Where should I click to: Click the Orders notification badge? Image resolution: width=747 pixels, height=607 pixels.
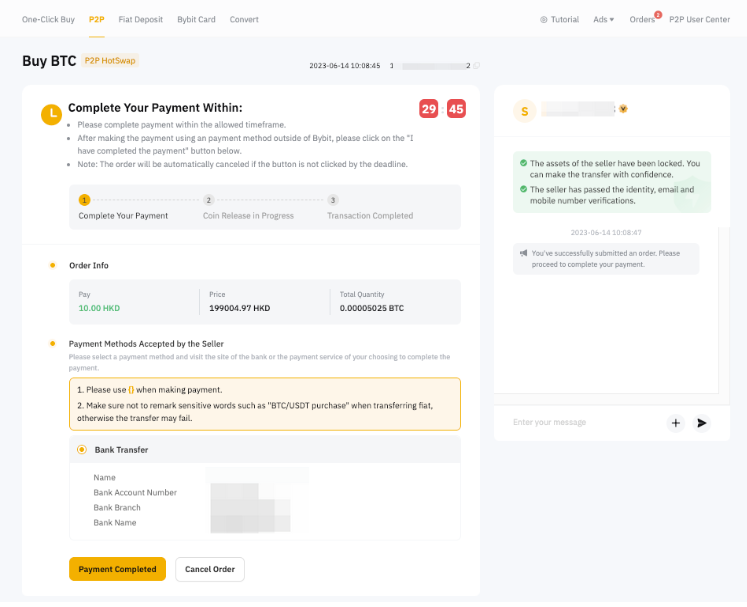(x=657, y=15)
